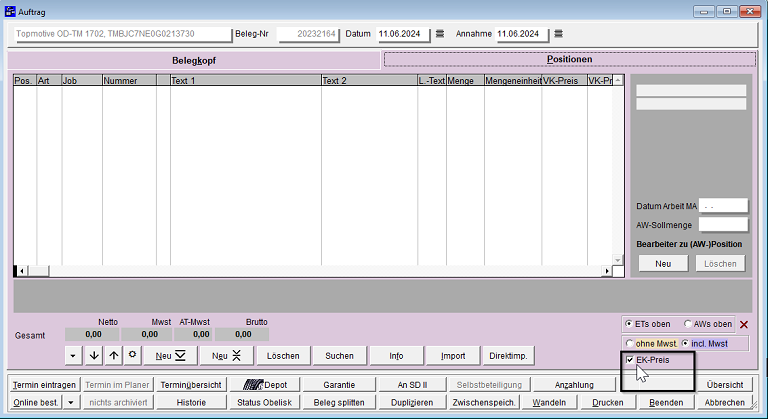Click Beleg splitten button

339,402
